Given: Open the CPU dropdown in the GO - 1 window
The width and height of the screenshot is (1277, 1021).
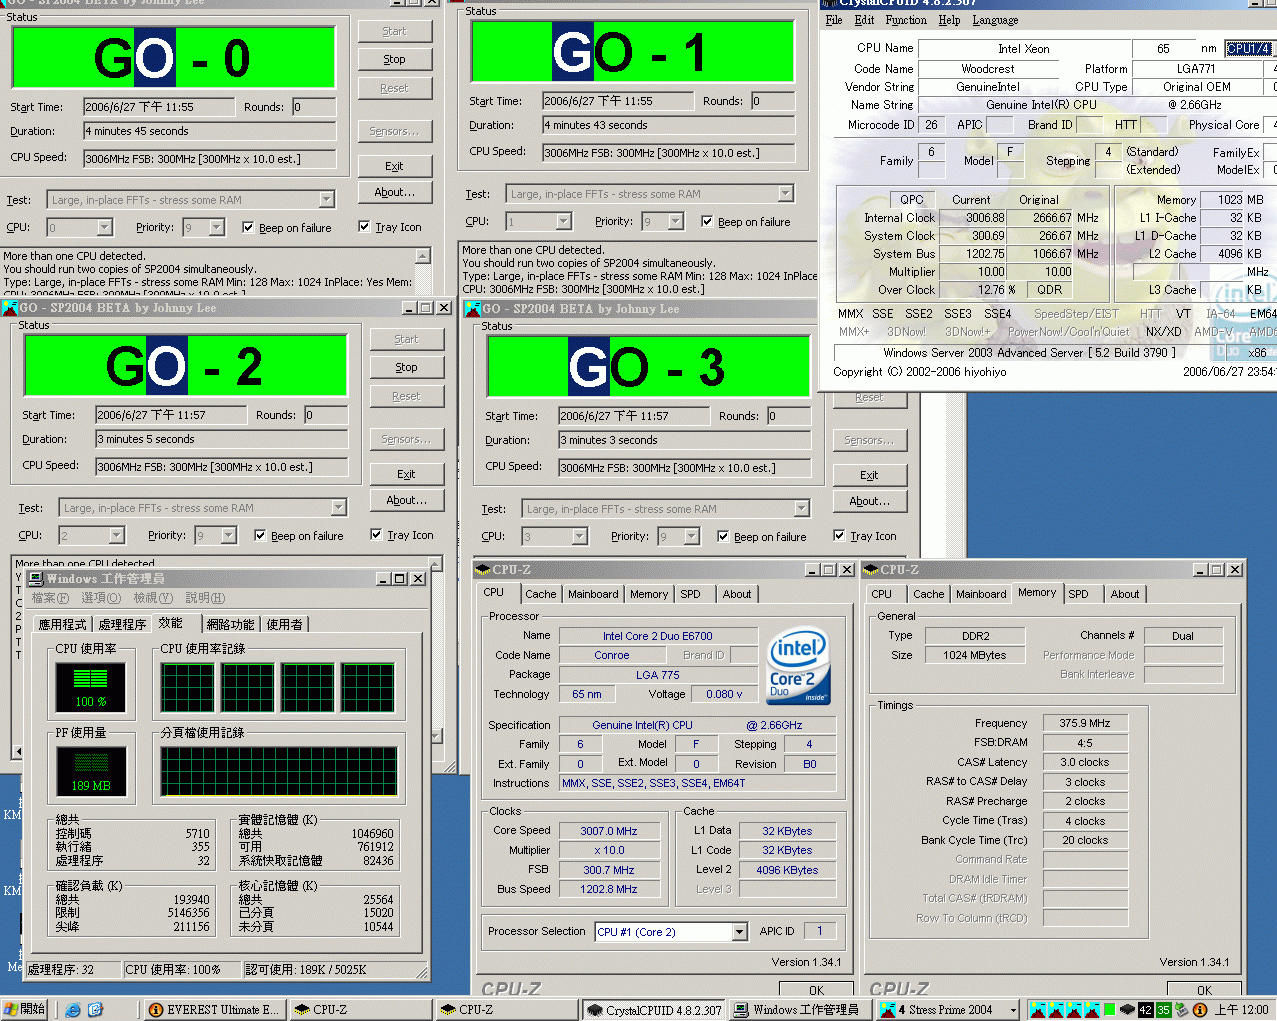Looking at the screenshot, I should (563, 222).
